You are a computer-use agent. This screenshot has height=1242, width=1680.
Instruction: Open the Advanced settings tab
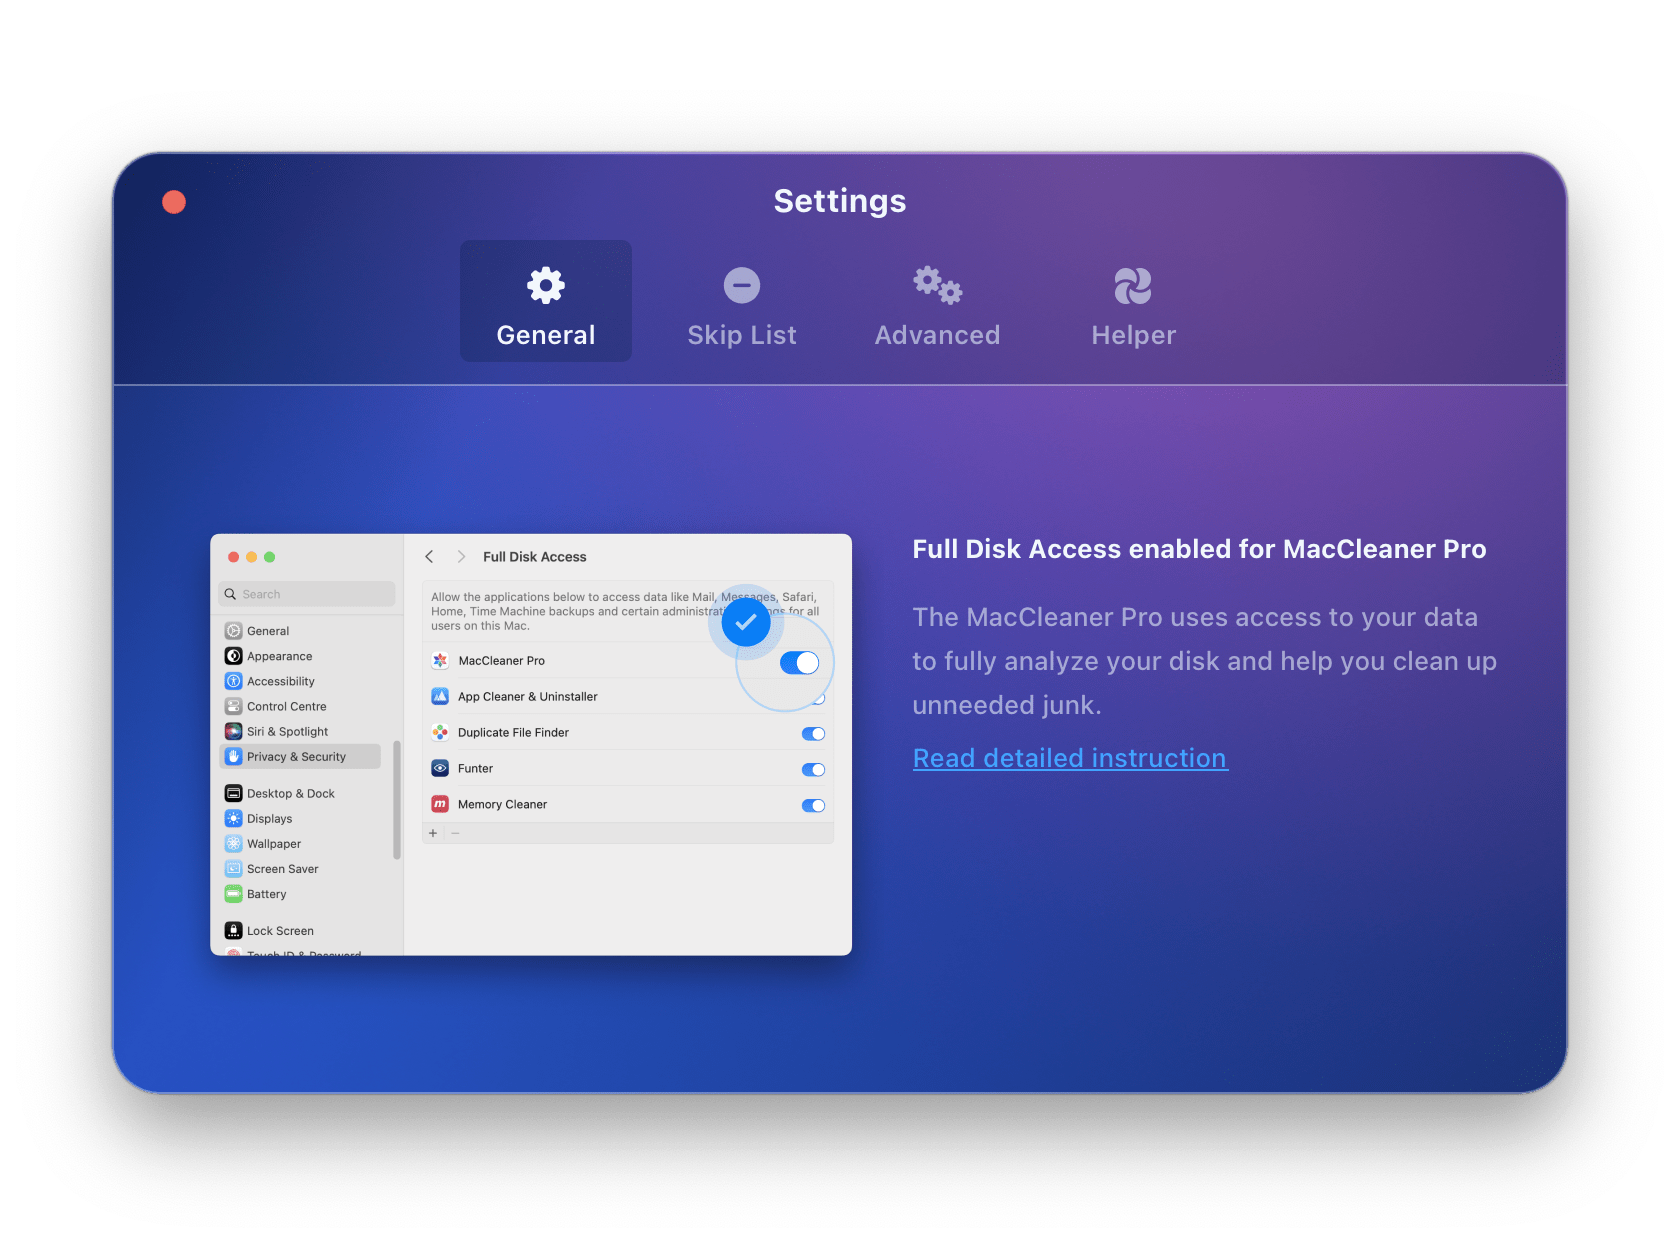(x=937, y=306)
